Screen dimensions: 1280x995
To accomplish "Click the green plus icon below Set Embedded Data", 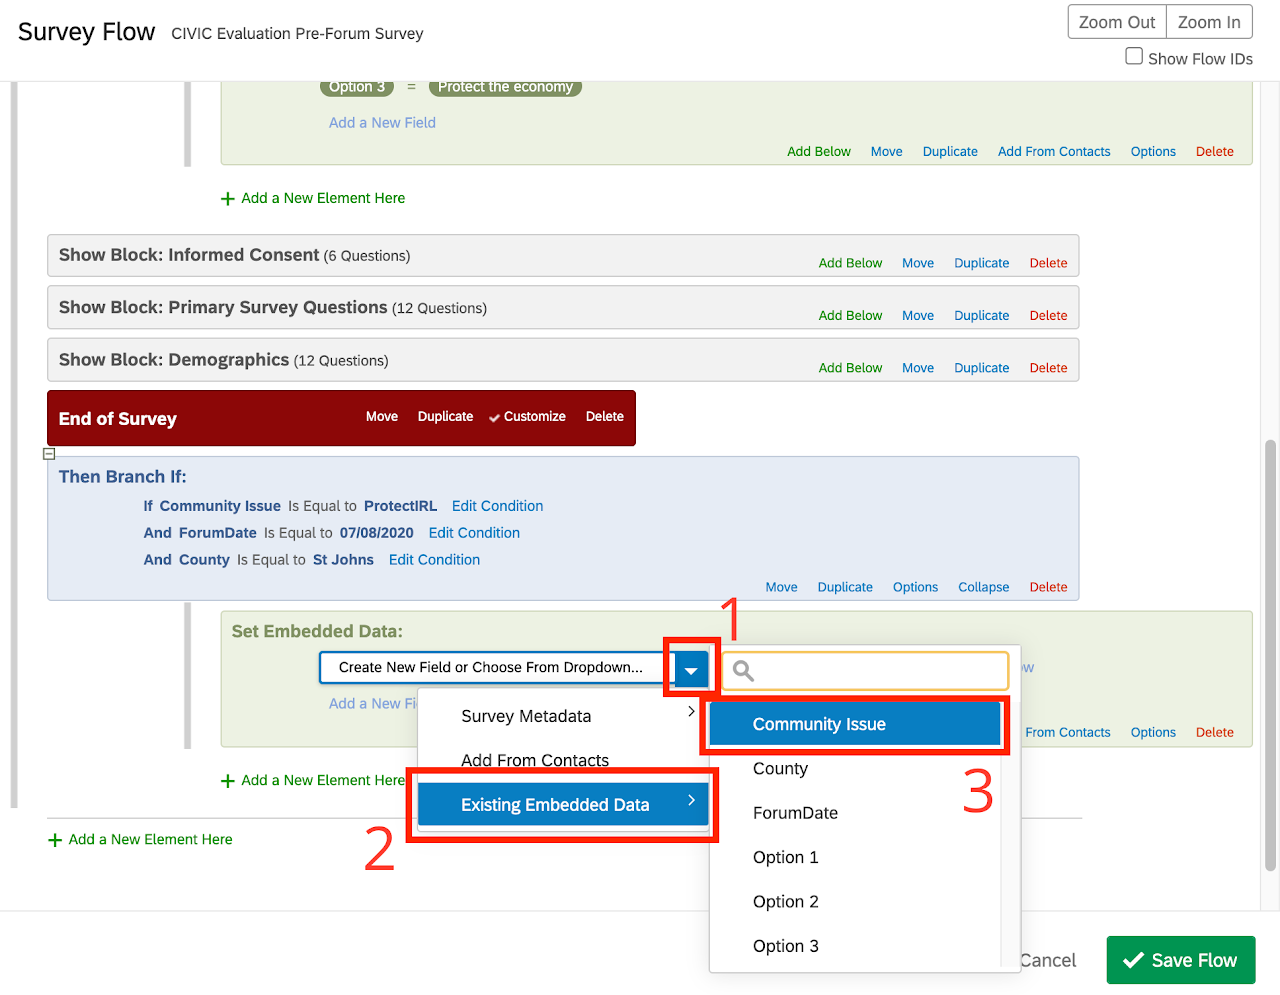I will [x=228, y=781].
